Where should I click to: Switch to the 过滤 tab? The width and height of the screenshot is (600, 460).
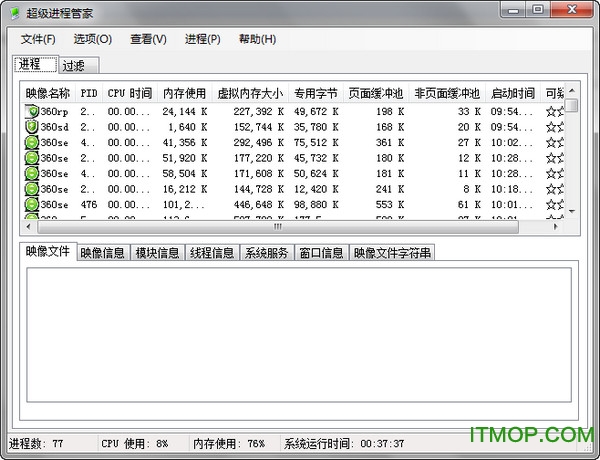click(x=79, y=65)
